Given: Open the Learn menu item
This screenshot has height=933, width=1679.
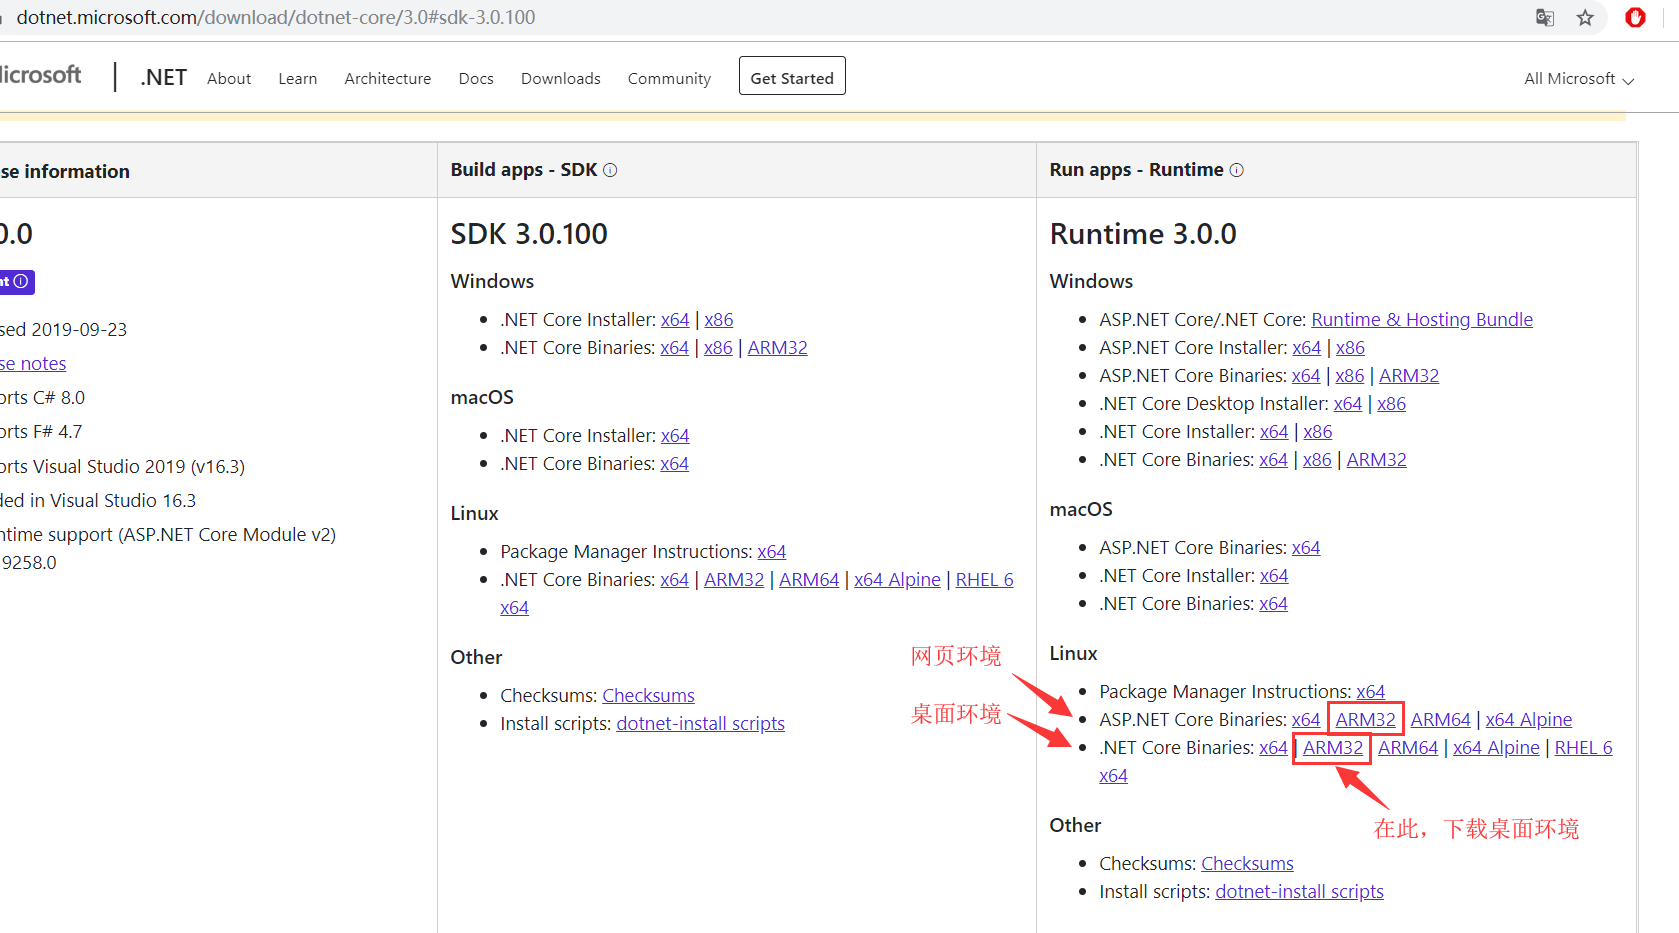Looking at the screenshot, I should (x=297, y=78).
